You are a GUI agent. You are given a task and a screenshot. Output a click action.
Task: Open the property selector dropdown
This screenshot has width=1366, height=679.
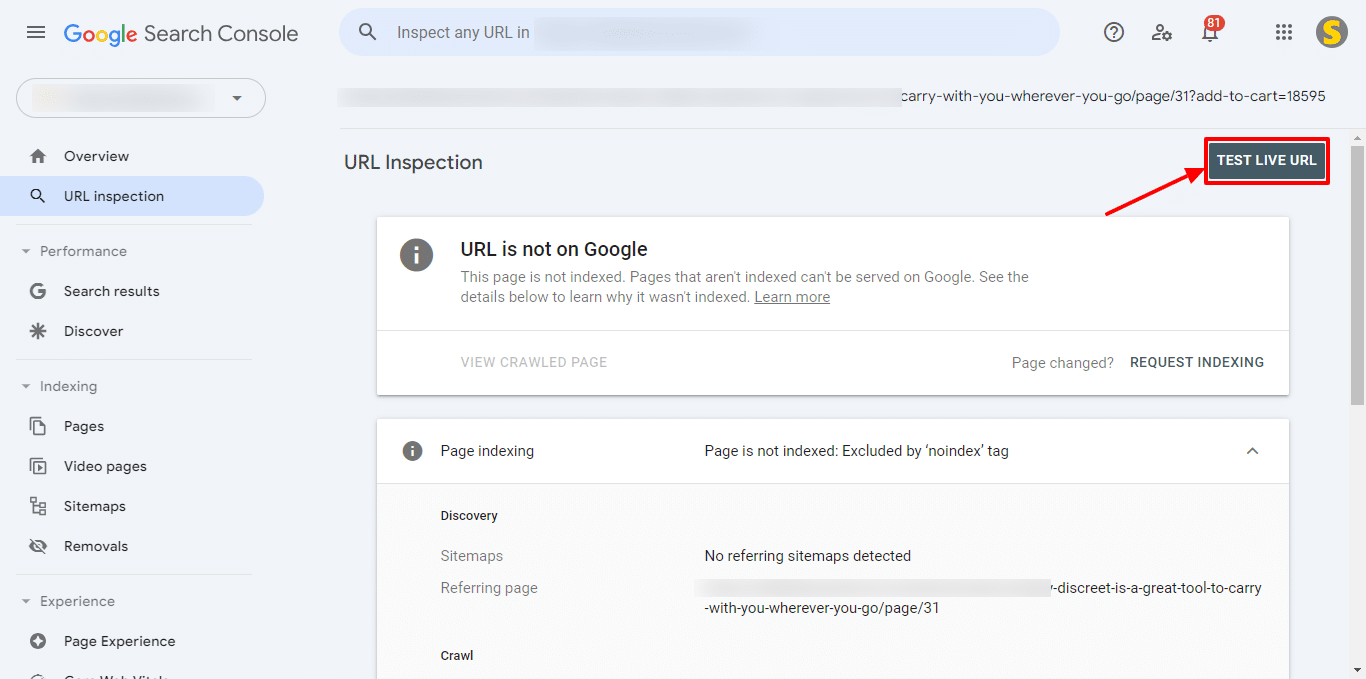(x=141, y=98)
